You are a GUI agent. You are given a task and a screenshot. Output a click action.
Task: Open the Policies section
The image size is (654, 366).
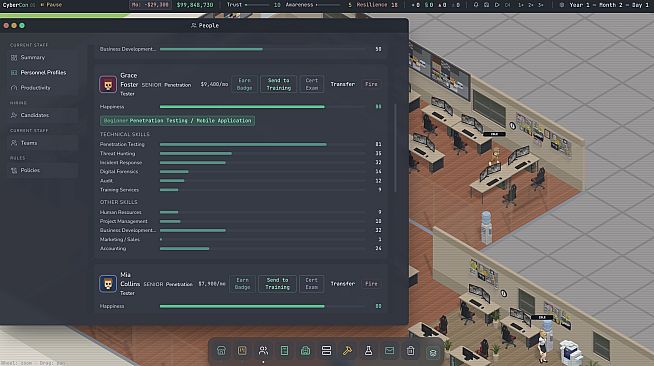(x=42, y=170)
